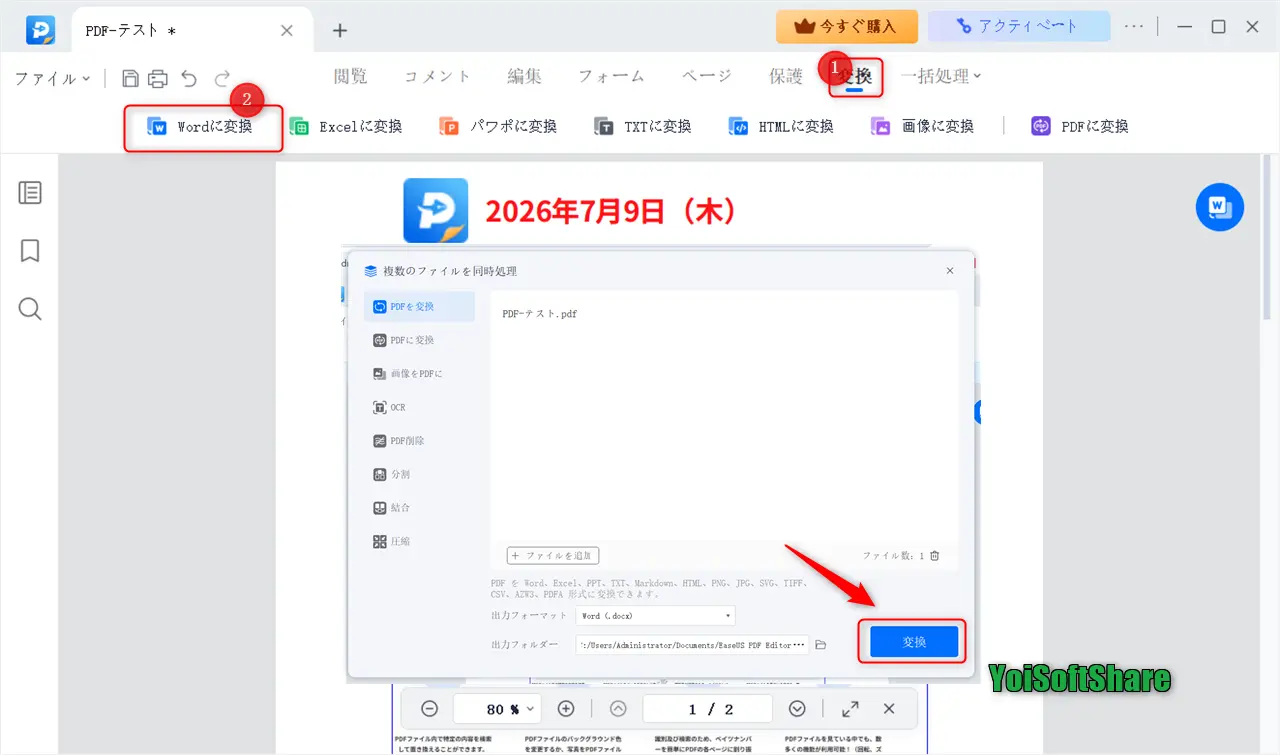Toggle fullscreen view icon
Image resolution: width=1280 pixels, height=755 pixels.
[x=850, y=709]
